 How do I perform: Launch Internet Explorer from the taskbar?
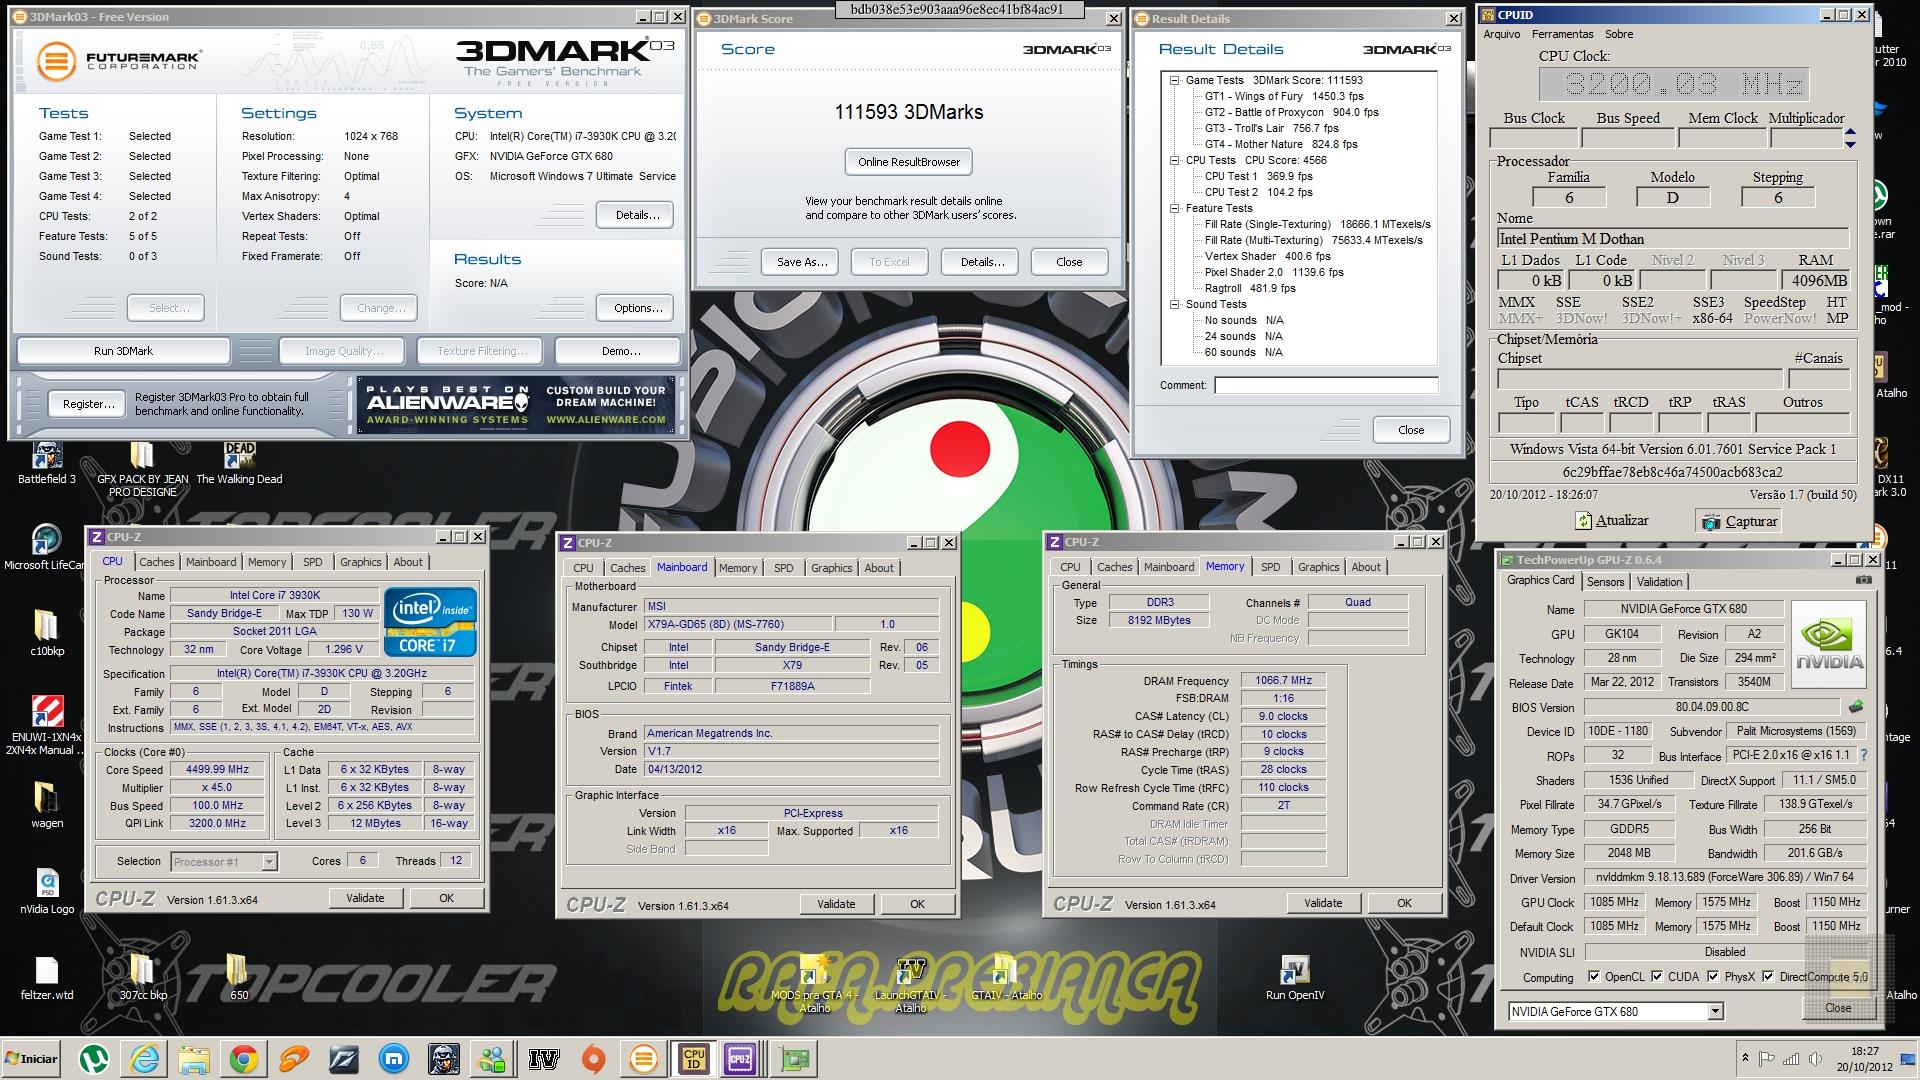click(x=144, y=1059)
